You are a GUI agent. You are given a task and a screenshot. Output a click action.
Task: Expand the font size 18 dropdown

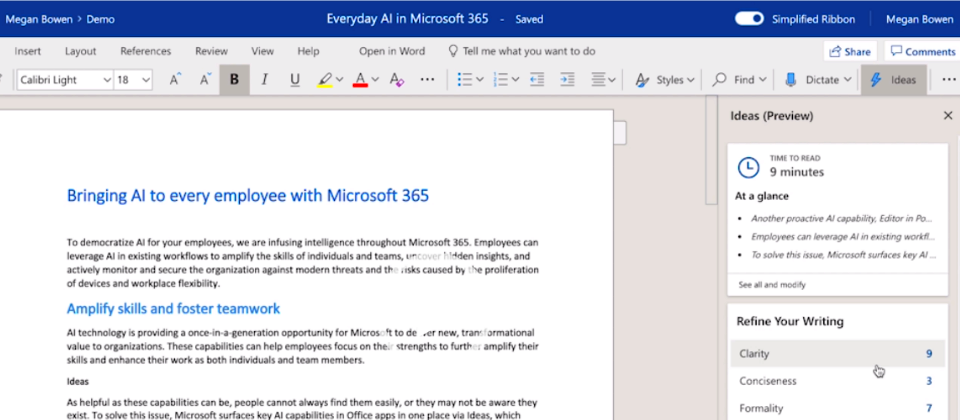pyautogui.click(x=146, y=80)
